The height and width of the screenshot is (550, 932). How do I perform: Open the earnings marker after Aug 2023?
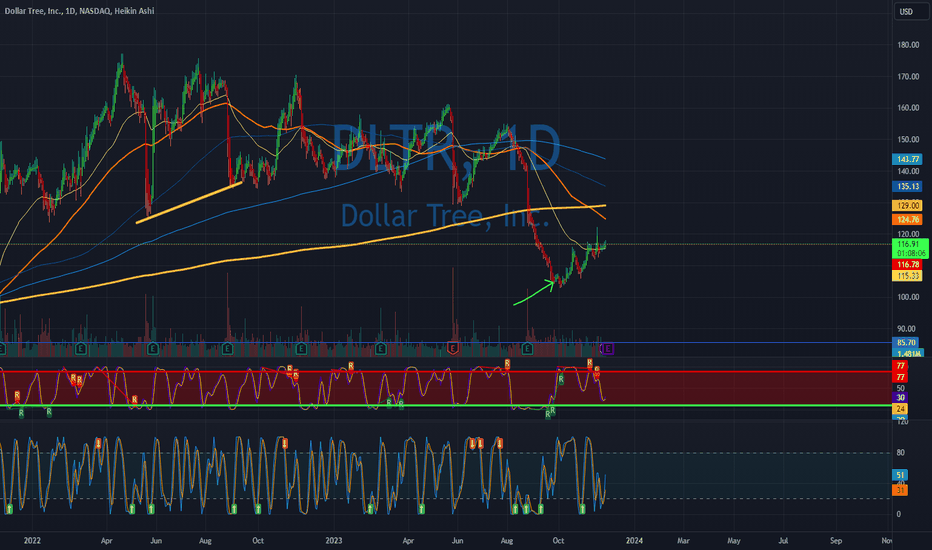coord(527,349)
